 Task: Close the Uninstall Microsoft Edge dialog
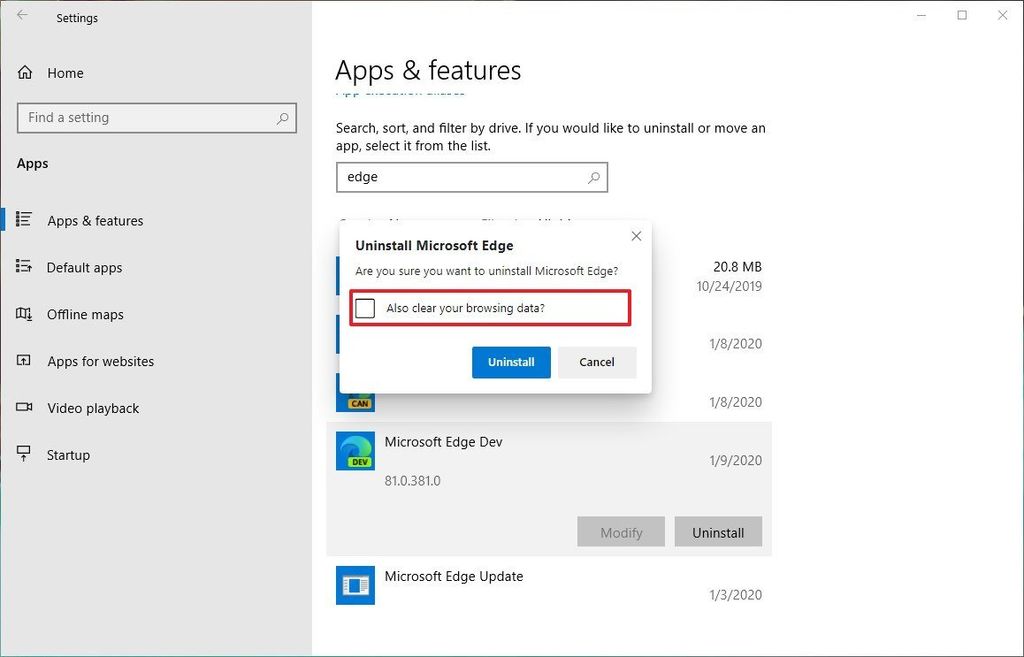click(636, 236)
